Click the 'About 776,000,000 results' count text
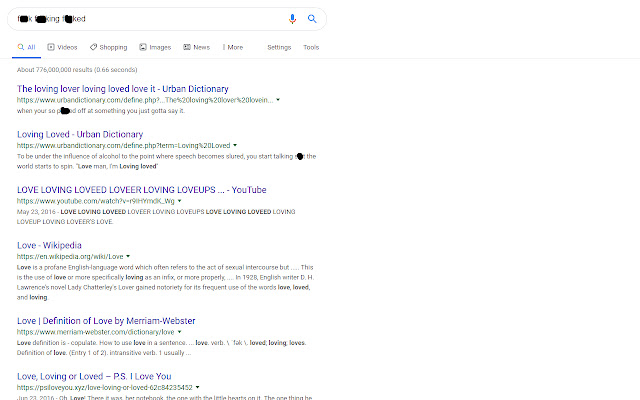The image size is (640, 400). 77,70
